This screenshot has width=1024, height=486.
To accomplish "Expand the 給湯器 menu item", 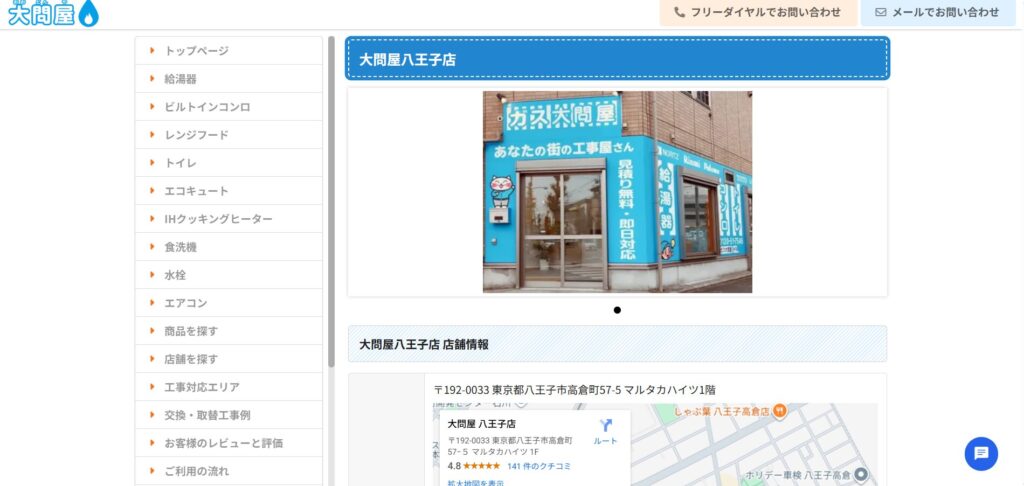I will (x=180, y=78).
